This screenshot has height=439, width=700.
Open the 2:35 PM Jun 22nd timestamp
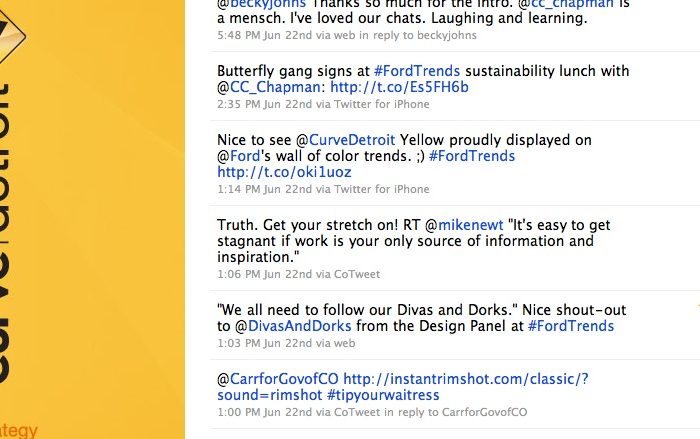pyautogui.click(x=264, y=104)
